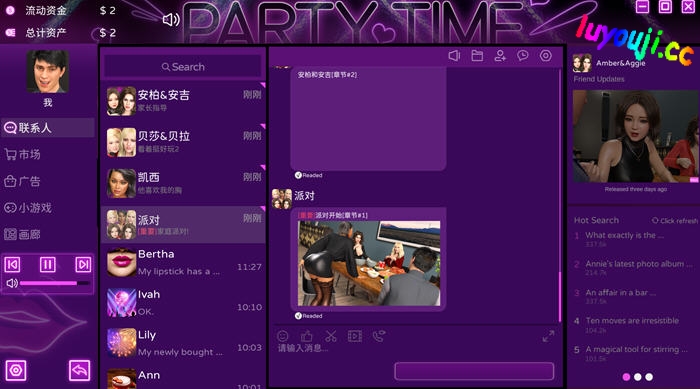This screenshot has height=389, width=700.
Task: Open 联系人 contacts tab
Action: pyautogui.click(x=47, y=128)
